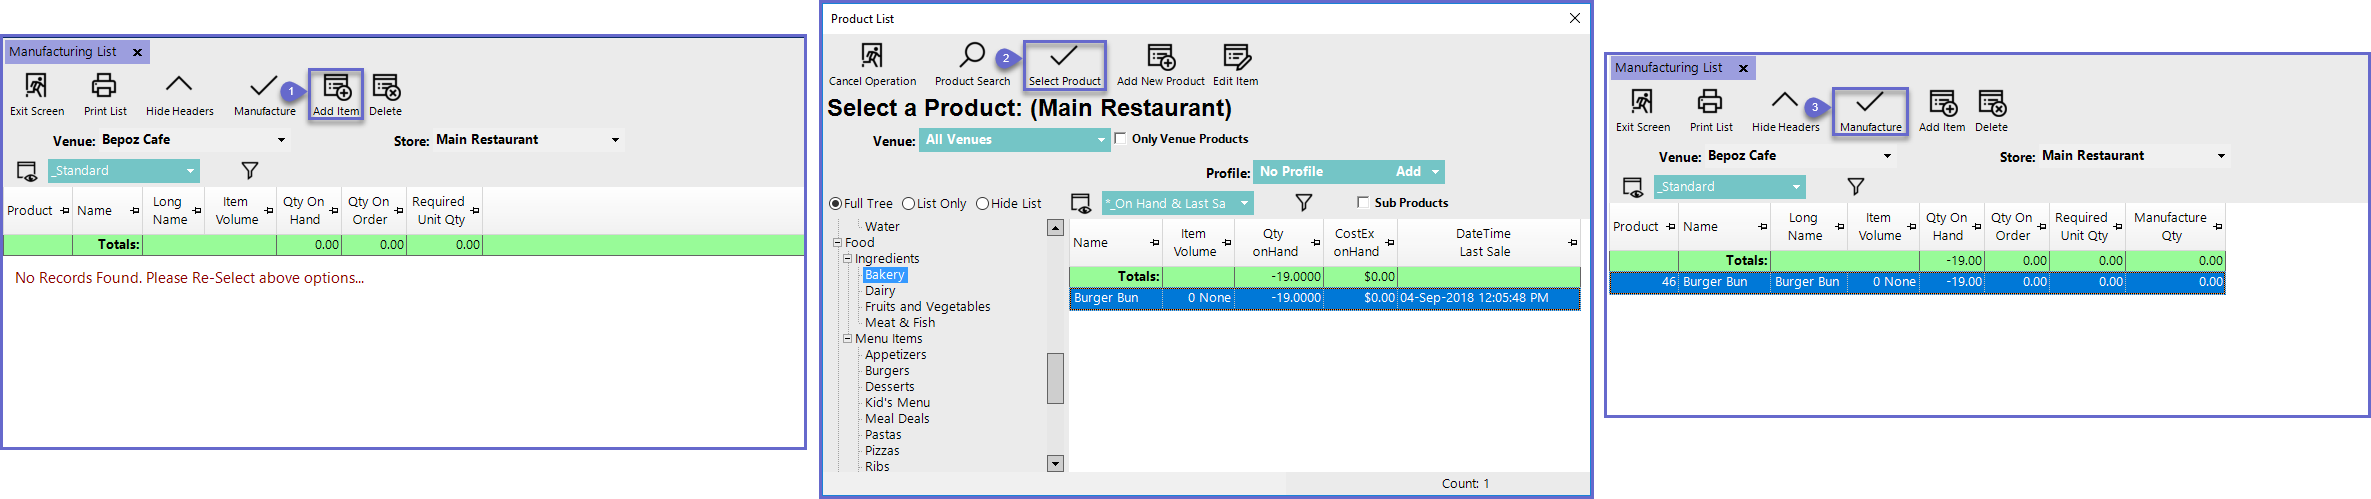The width and height of the screenshot is (2371, 499).
Task: Select the List Only radio option
Action: [909, 204]
